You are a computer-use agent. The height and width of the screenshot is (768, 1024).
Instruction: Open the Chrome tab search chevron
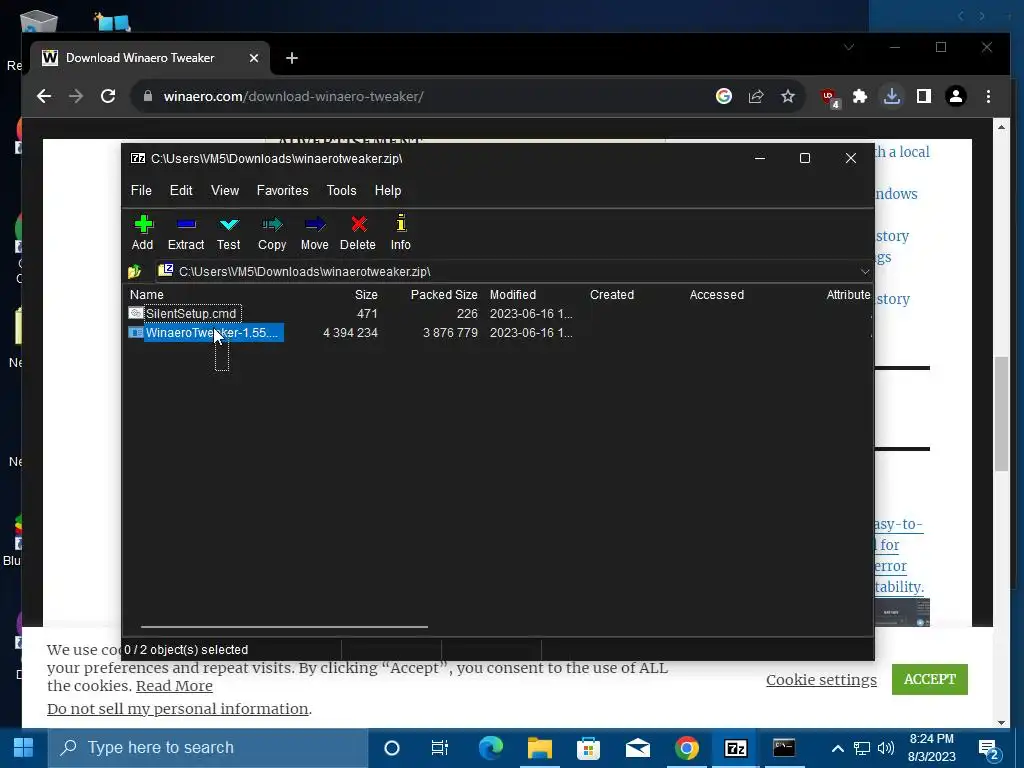[x=848, y=47]
